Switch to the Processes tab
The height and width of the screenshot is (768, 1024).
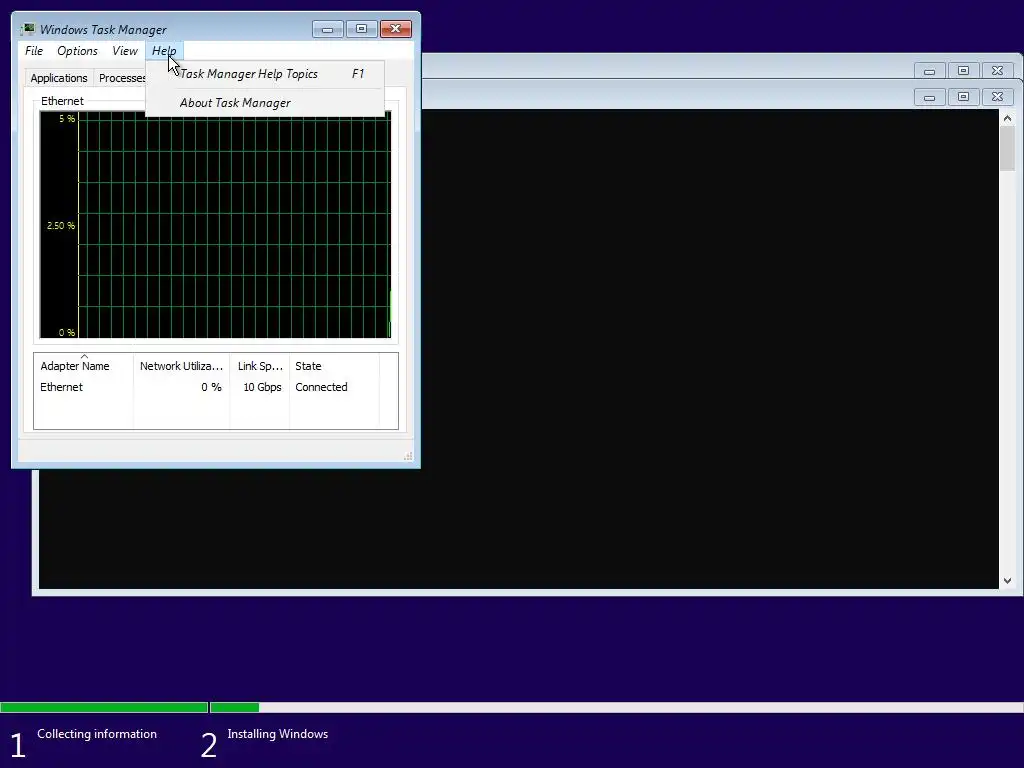tap(121, 78)
